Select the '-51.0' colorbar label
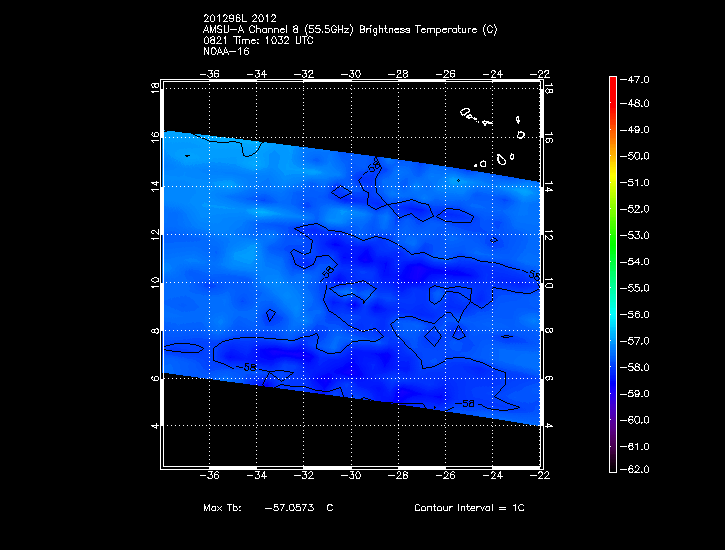The height and width of the screenshot is (550, 725). [x=634, y=183]
